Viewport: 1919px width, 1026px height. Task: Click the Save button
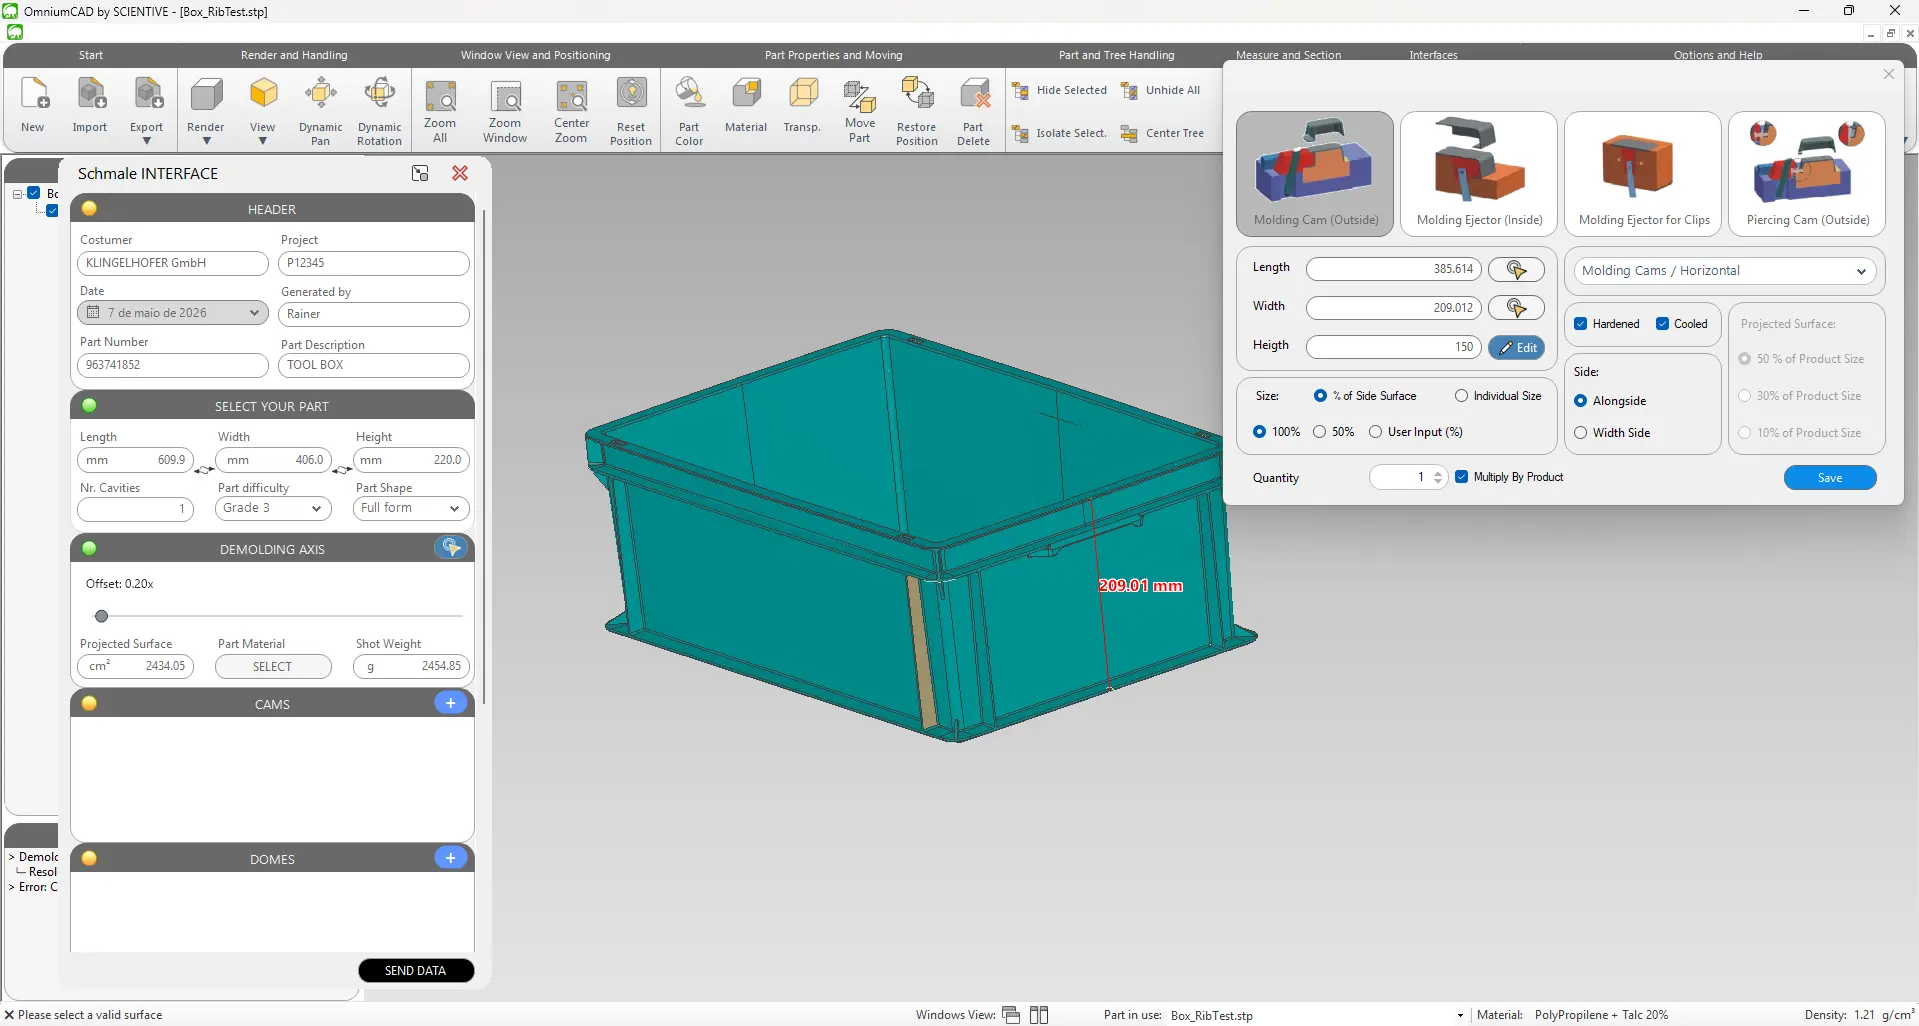1830,478
